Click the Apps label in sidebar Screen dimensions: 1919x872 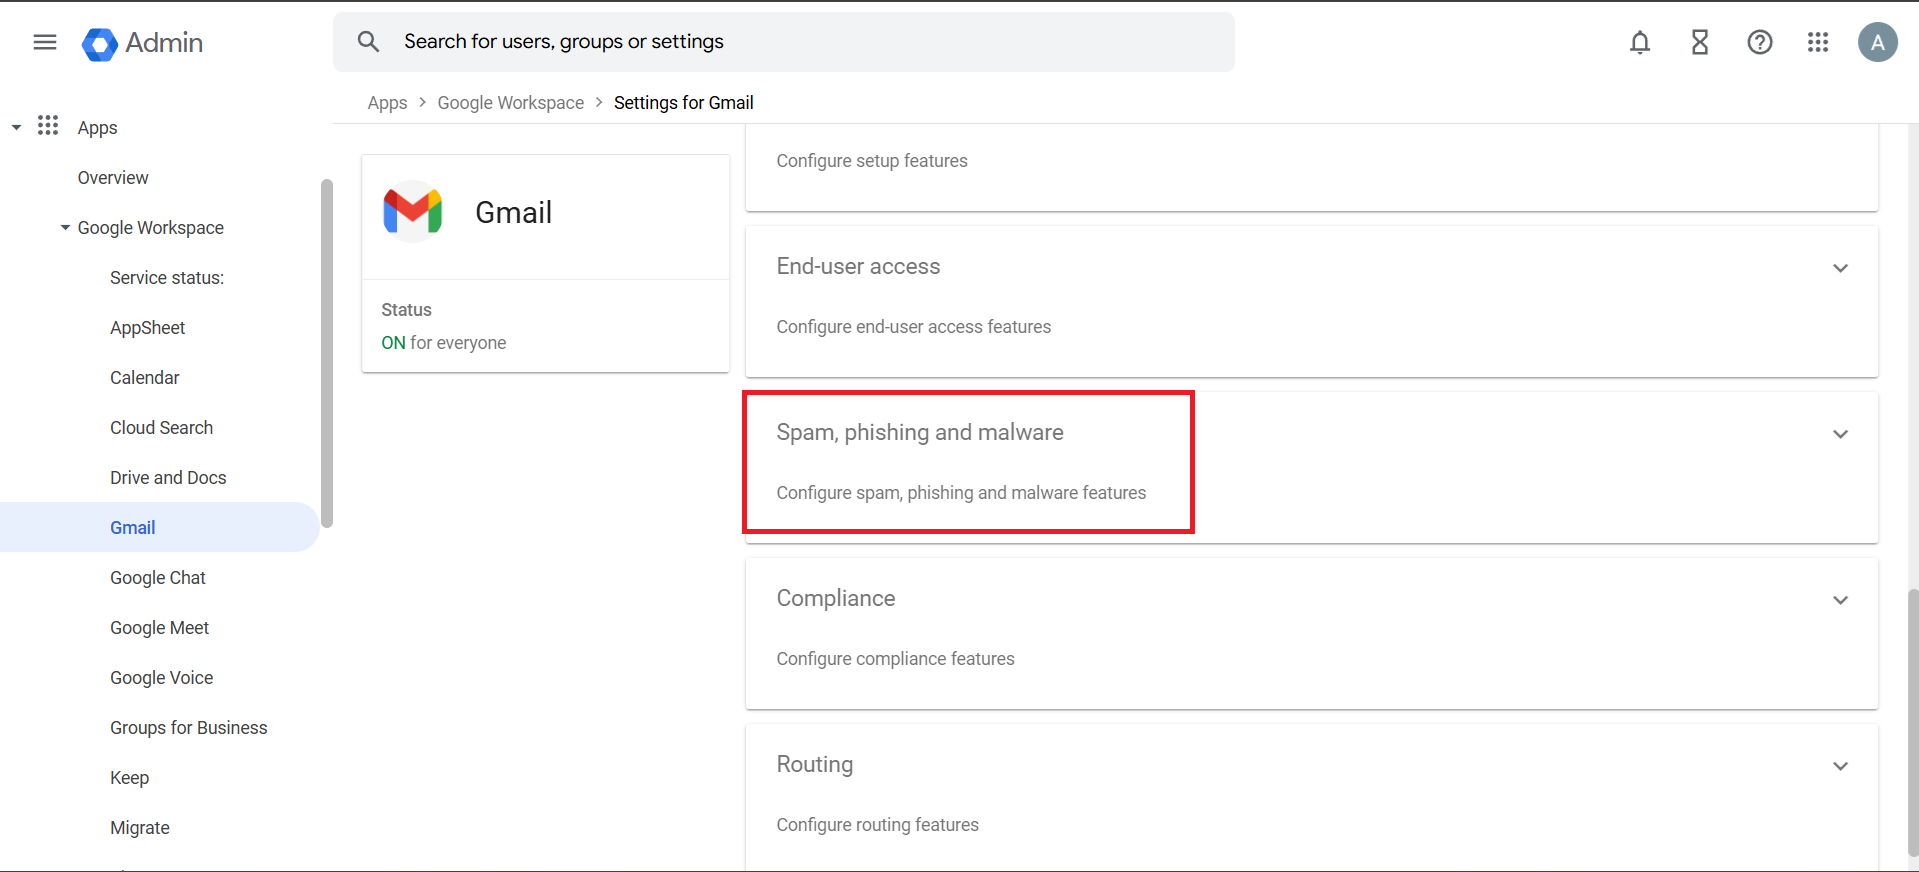click(98, 128)
